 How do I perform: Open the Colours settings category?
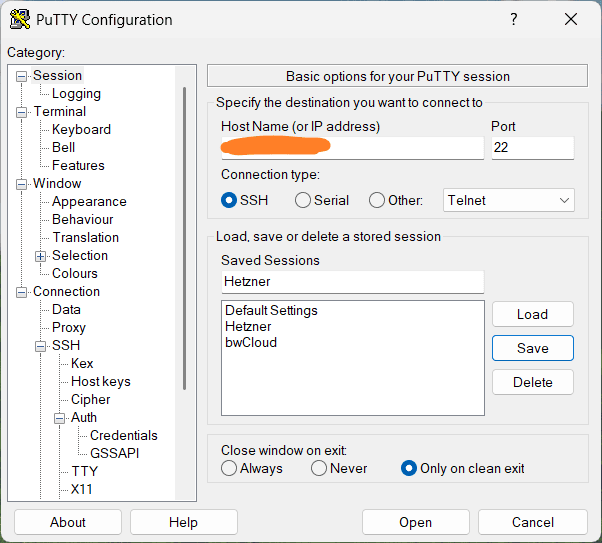tap(75, 273)
